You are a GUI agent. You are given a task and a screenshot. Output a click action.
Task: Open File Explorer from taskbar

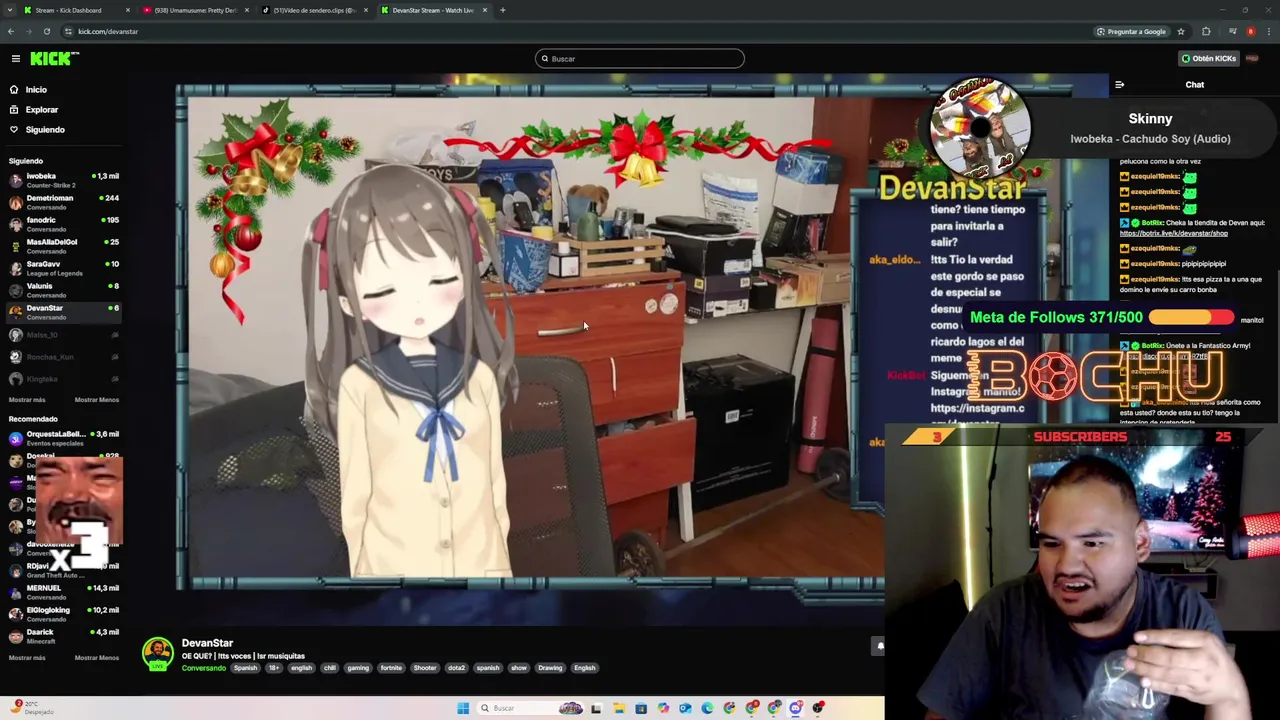pyautogui.click(x=619, y=708)
